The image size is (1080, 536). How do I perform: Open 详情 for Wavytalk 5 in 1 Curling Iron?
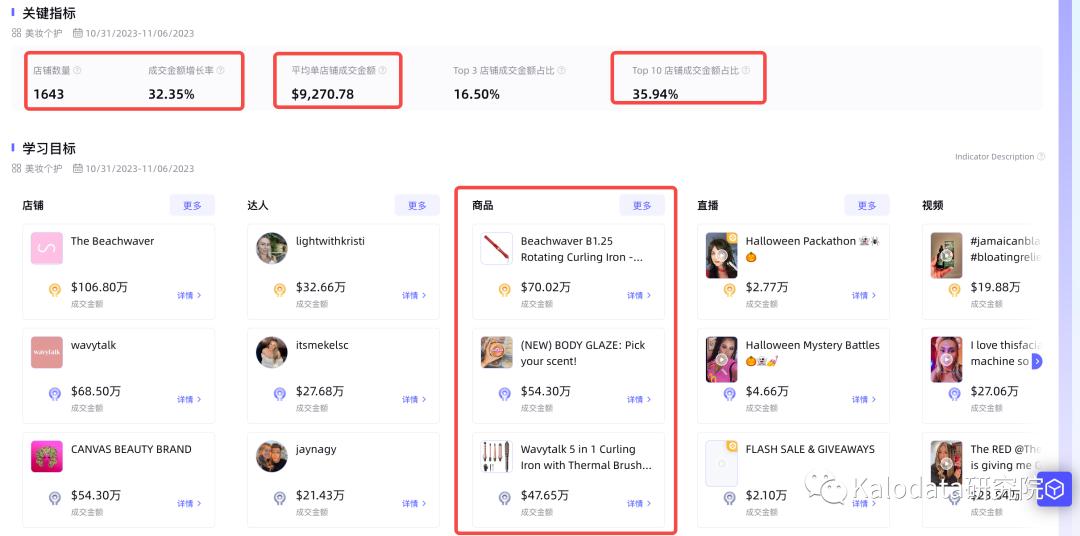(639, 504)
